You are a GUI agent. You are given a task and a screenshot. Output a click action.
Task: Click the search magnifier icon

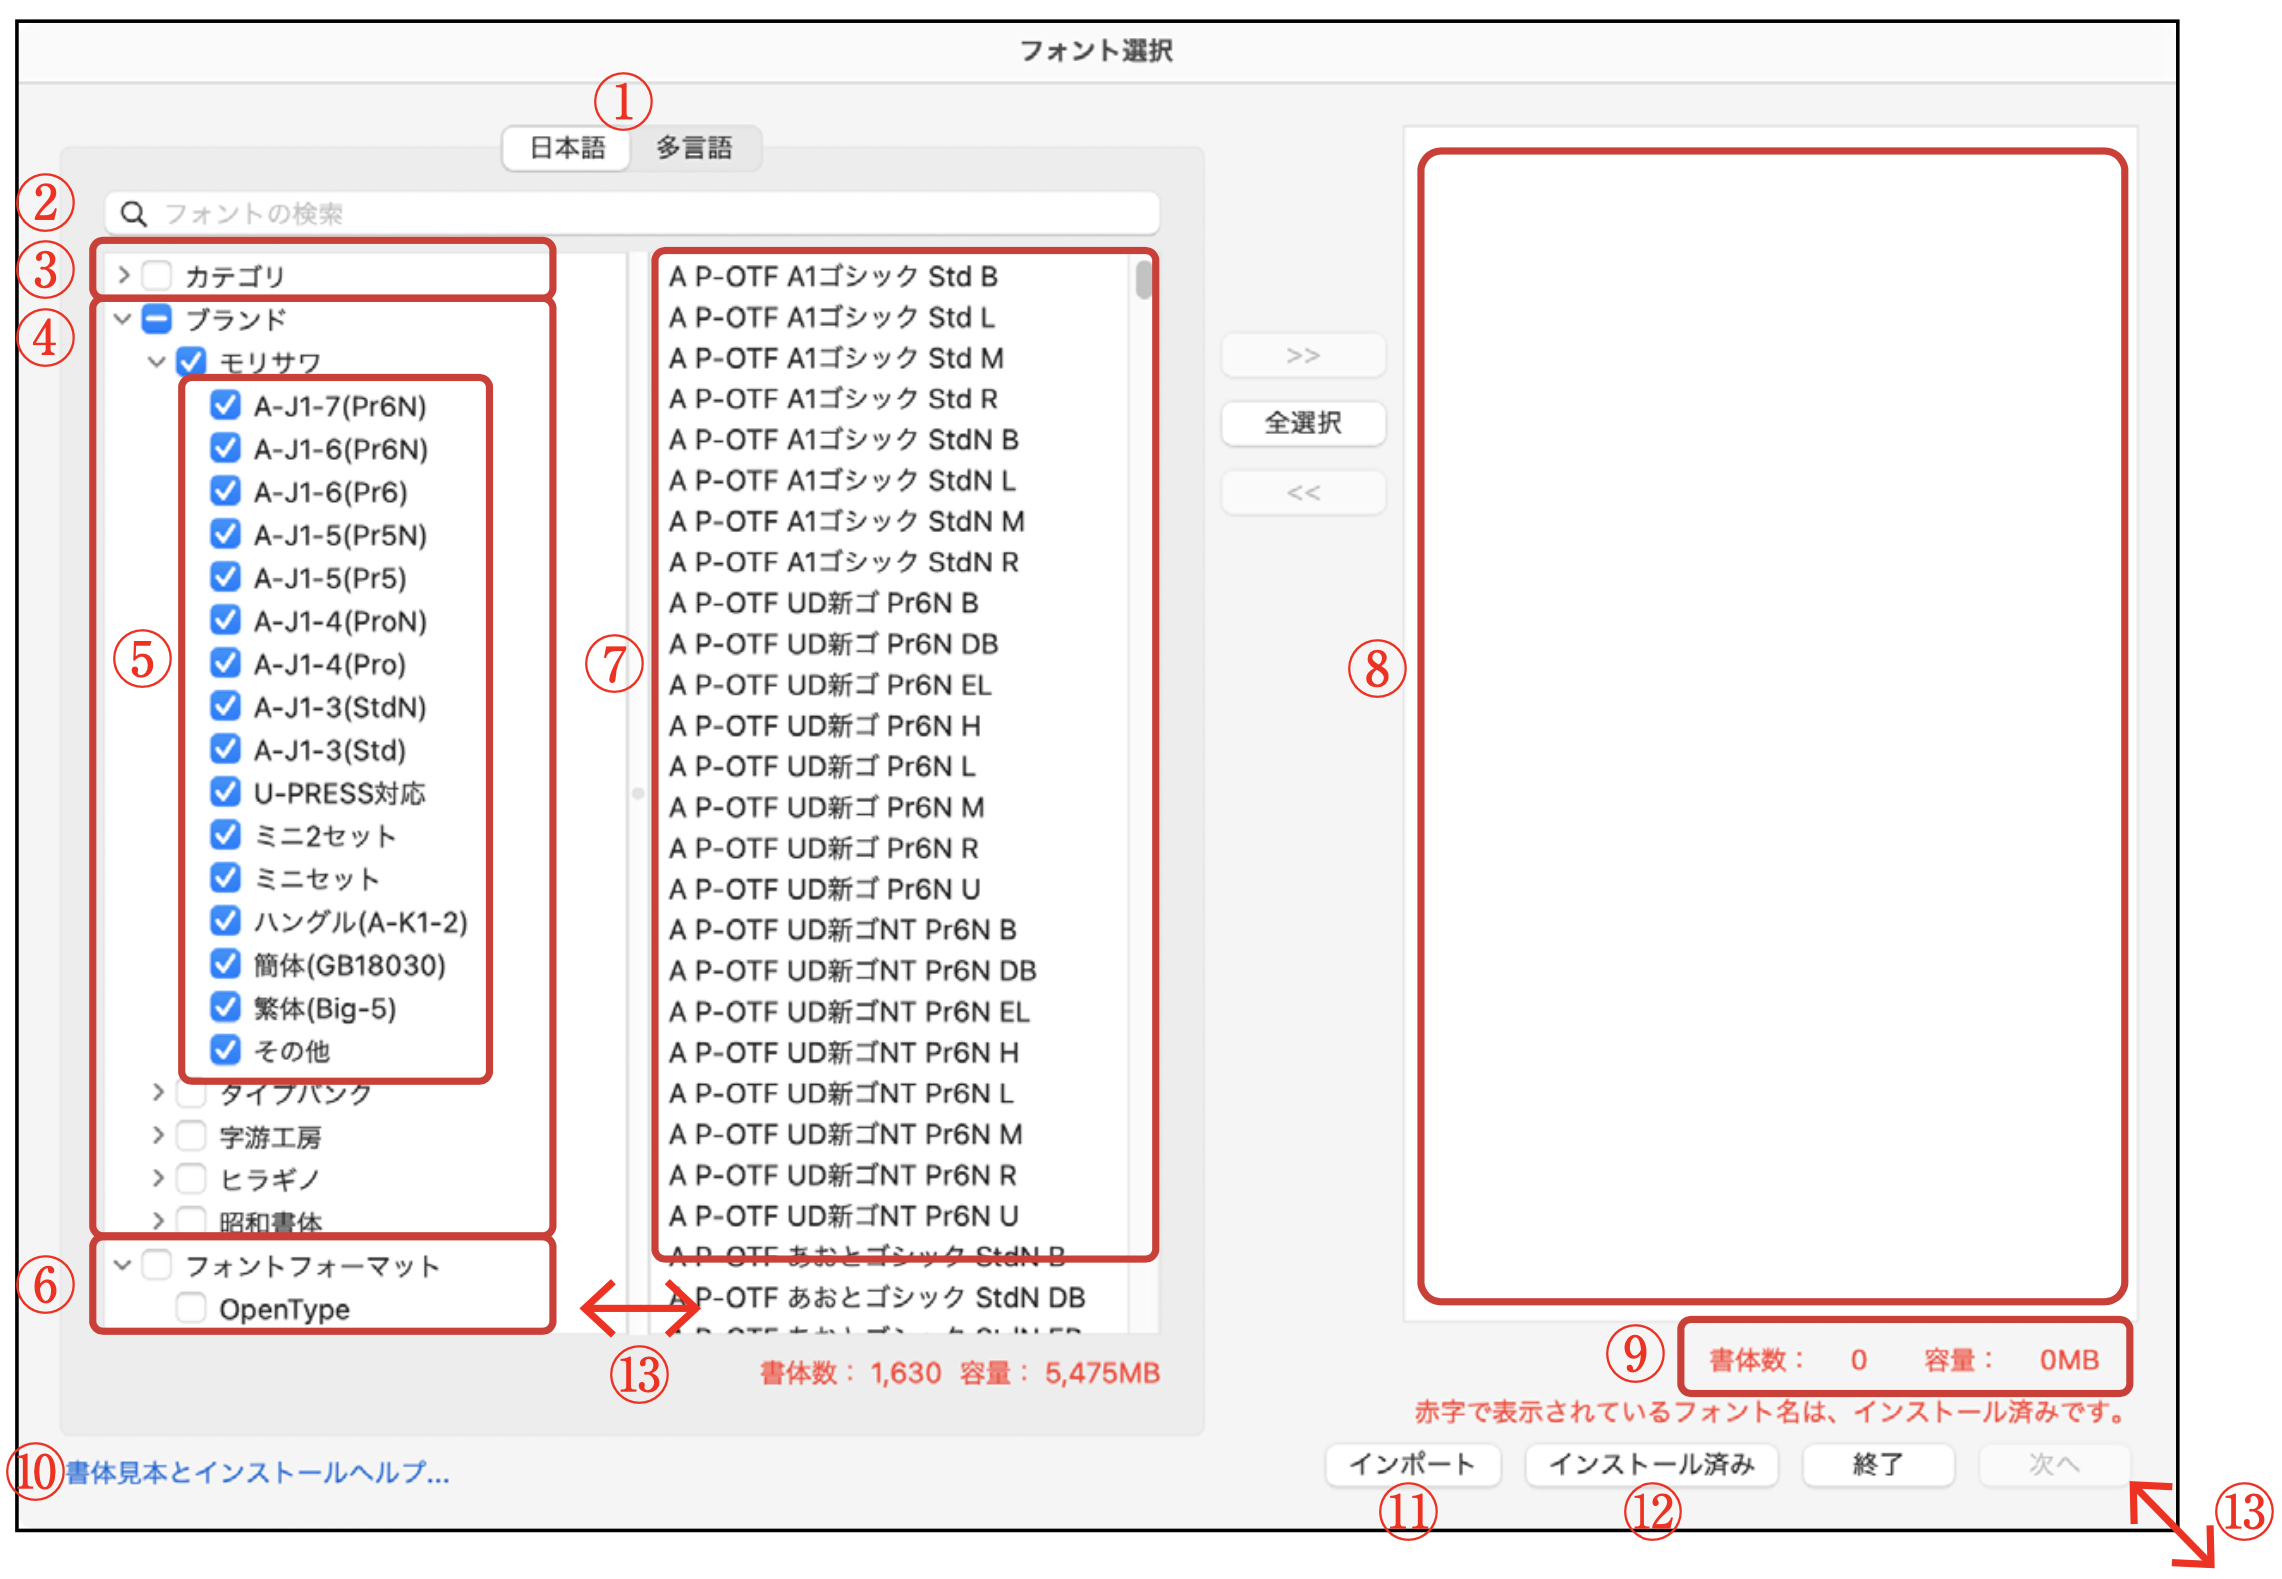133,213
